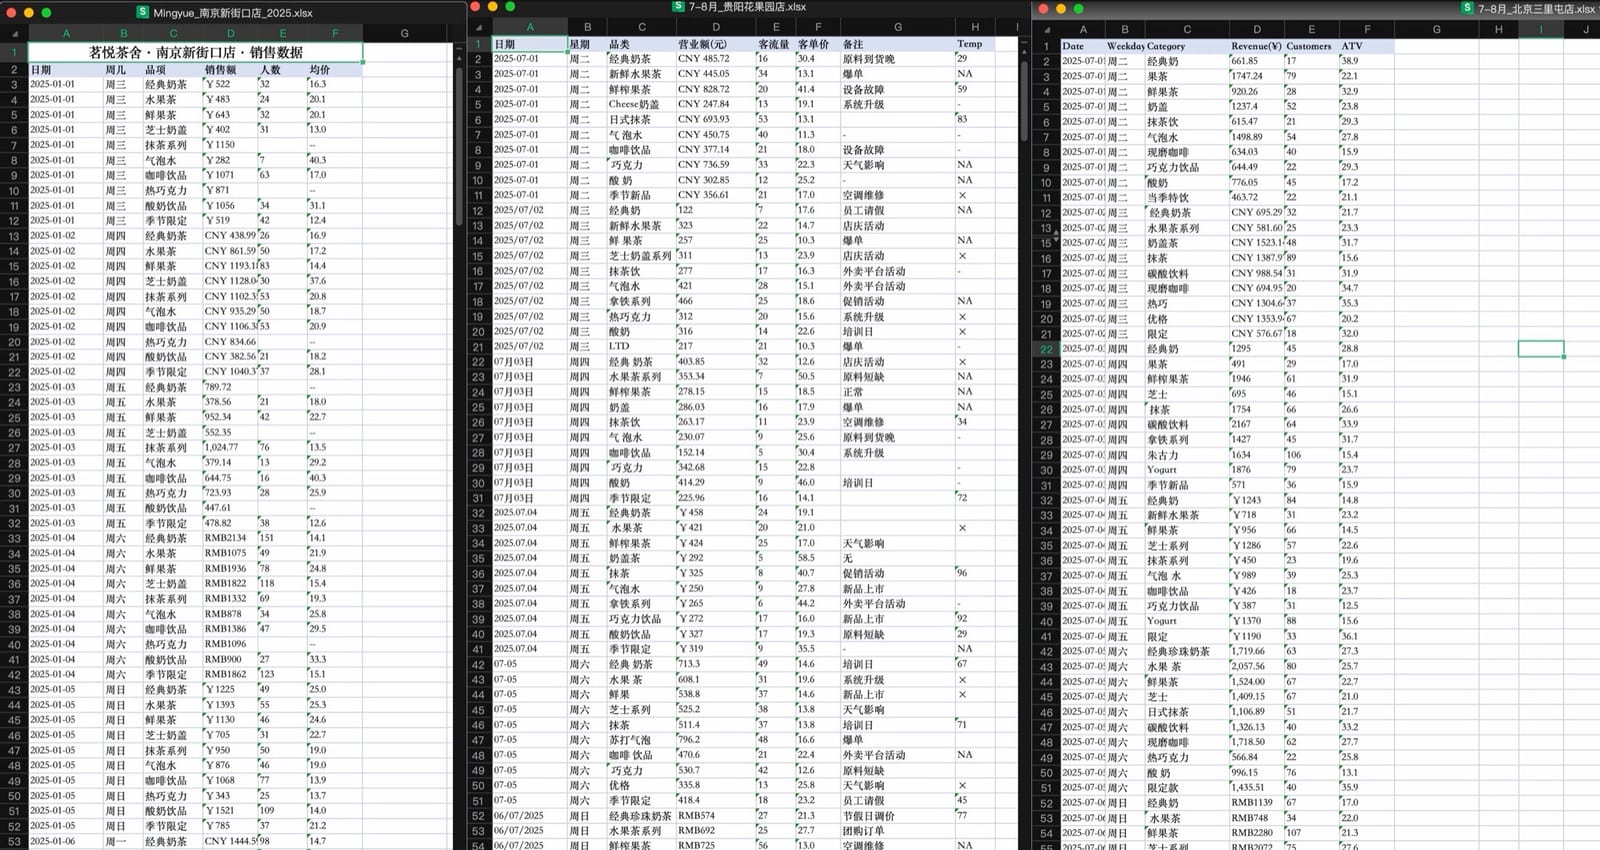Click the Temp header cell in column H

pos(975,44)
